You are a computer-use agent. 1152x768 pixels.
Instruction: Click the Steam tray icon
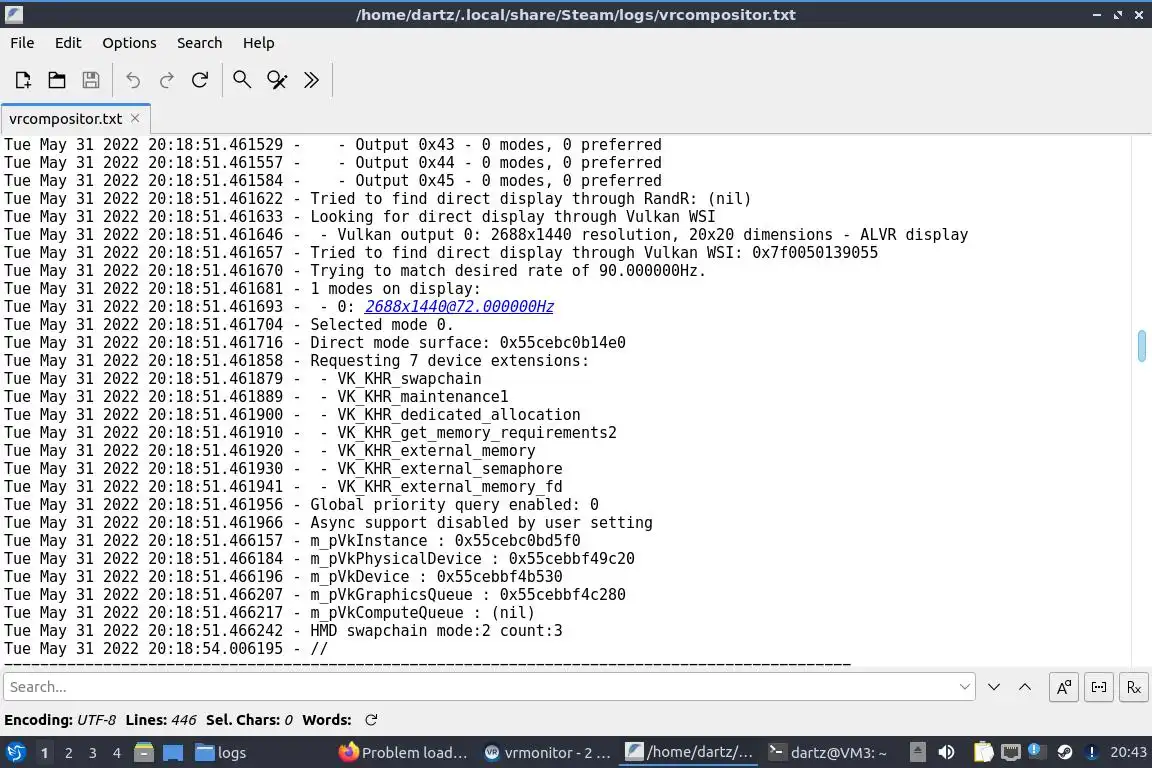(1064, 752)
